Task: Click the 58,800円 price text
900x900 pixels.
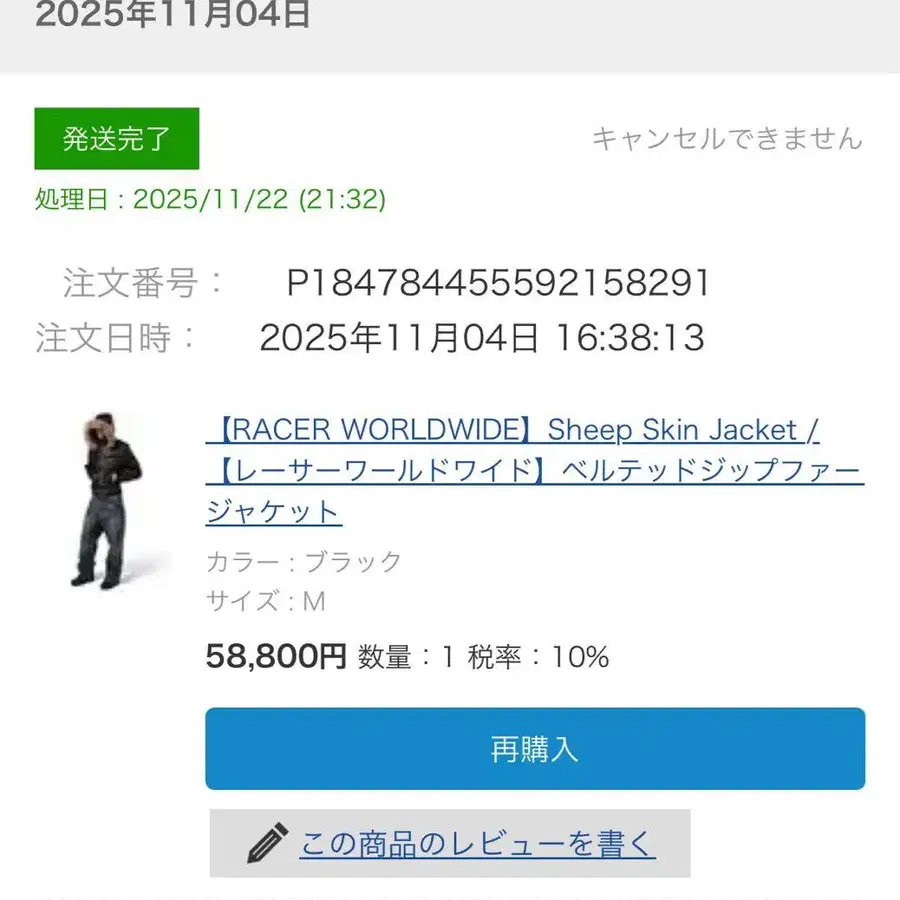Action: (x=276, y=655)
